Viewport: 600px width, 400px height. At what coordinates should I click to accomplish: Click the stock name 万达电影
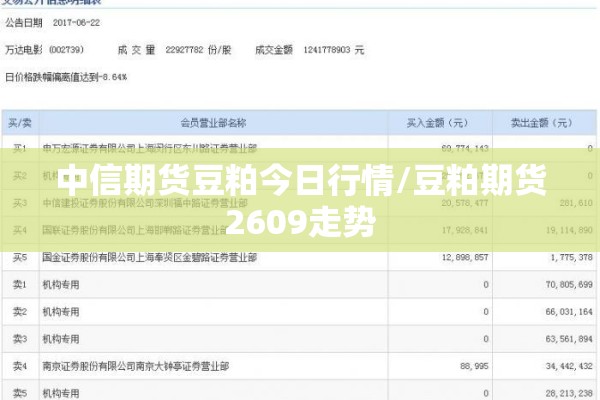24,50
